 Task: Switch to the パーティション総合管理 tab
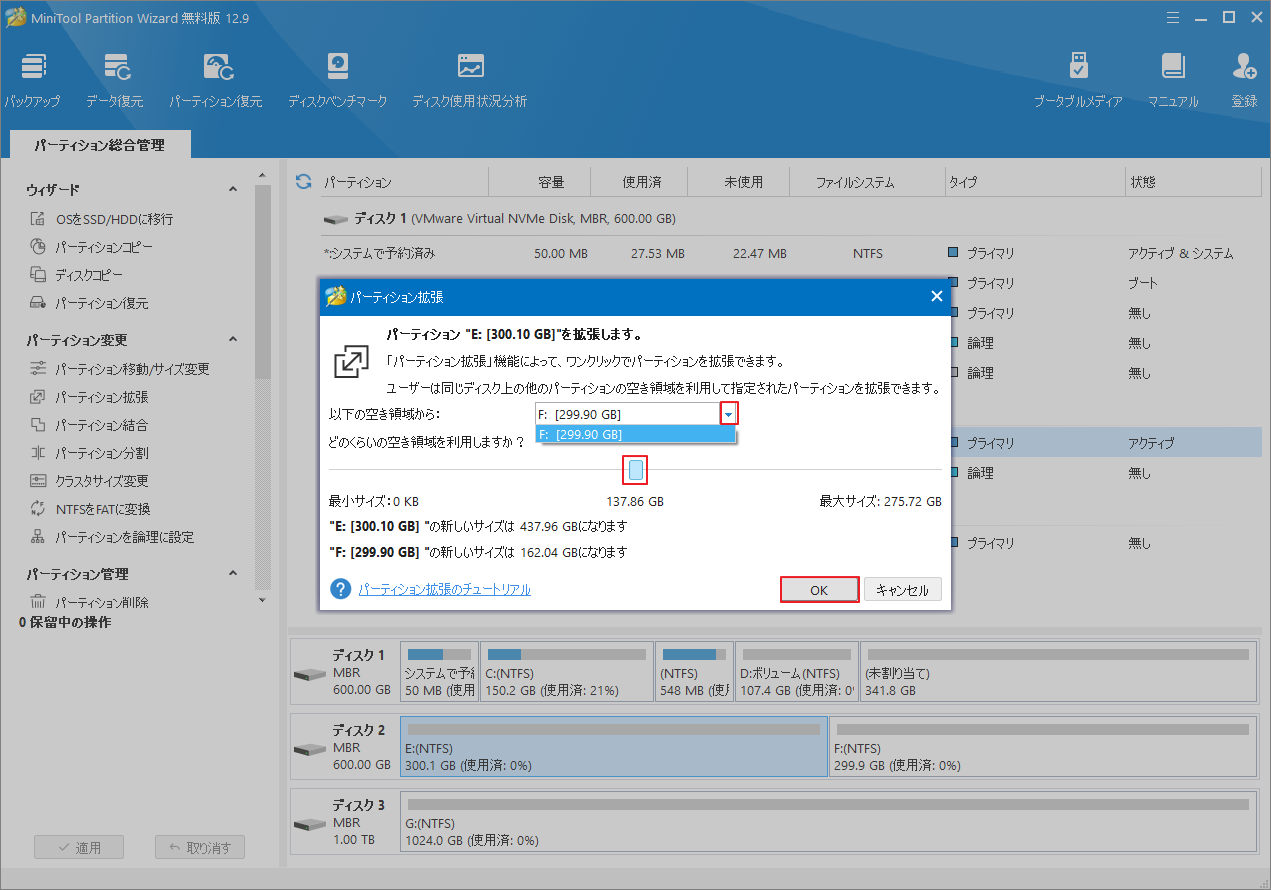click(99, 145)
